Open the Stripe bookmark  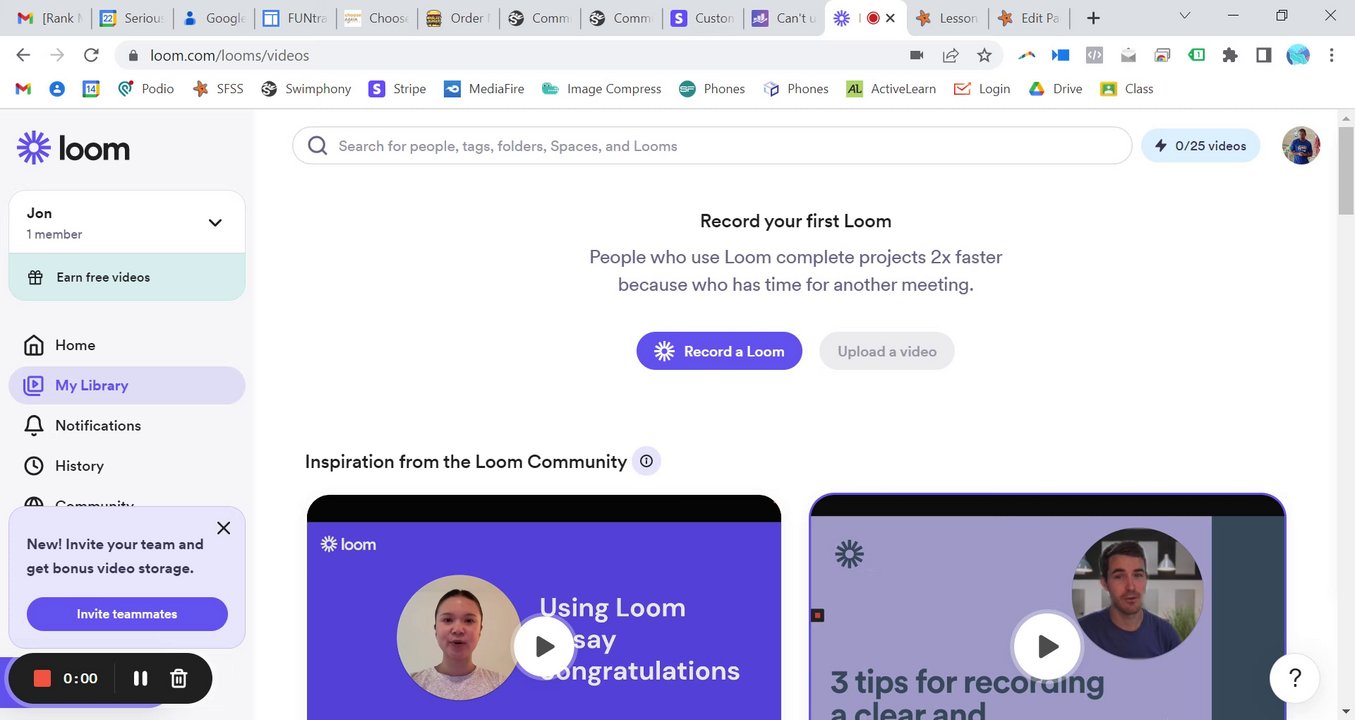click(x=397, y=89)
